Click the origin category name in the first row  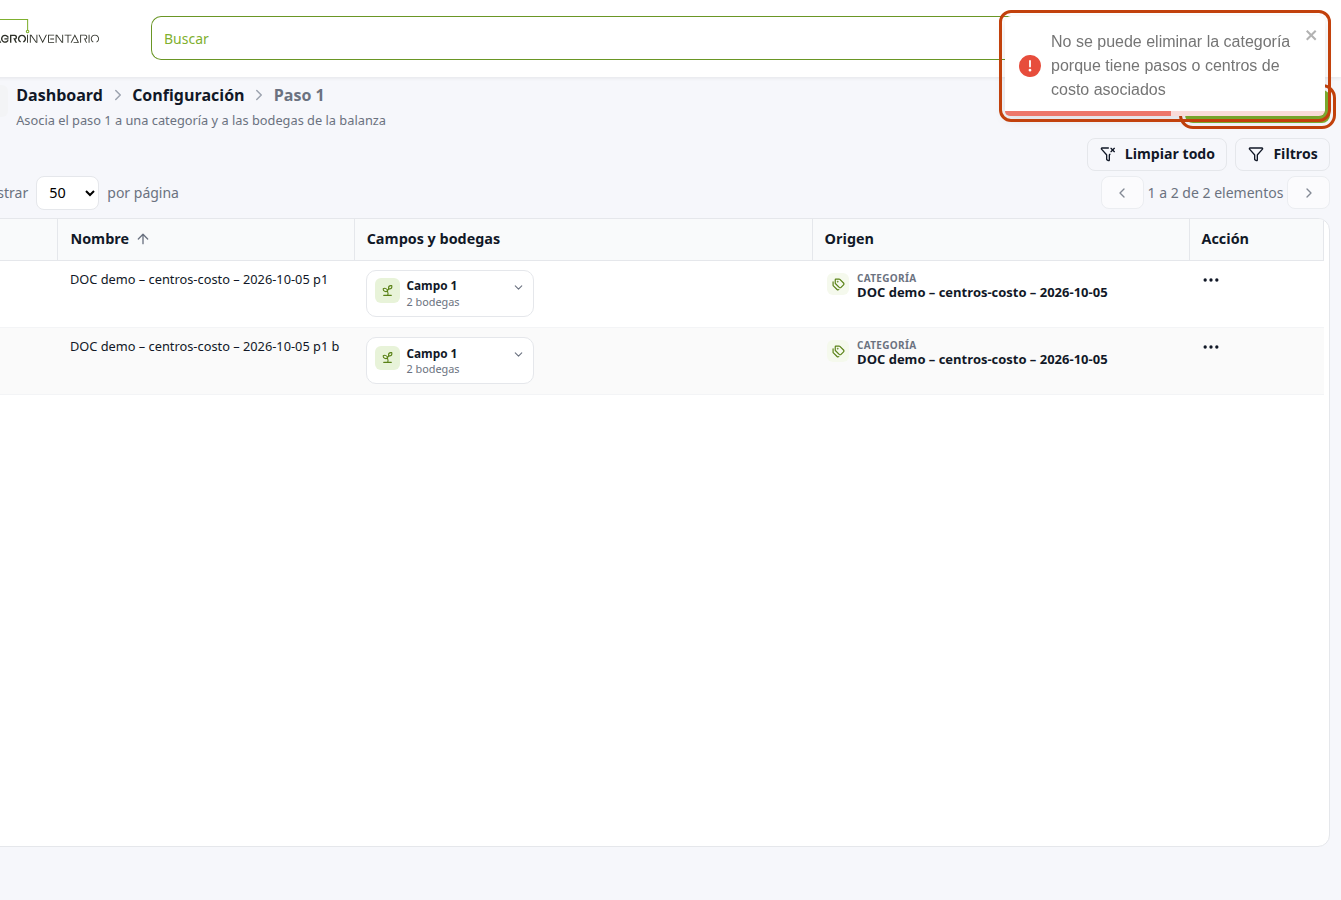click(x=982, y=293)
